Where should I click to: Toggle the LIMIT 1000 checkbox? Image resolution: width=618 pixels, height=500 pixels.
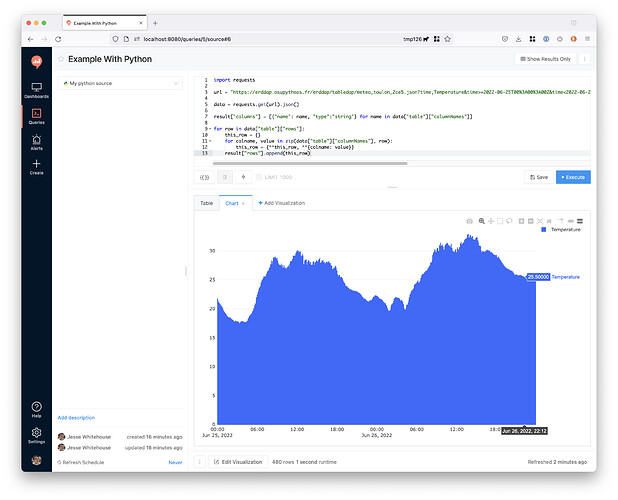[259, 177]
